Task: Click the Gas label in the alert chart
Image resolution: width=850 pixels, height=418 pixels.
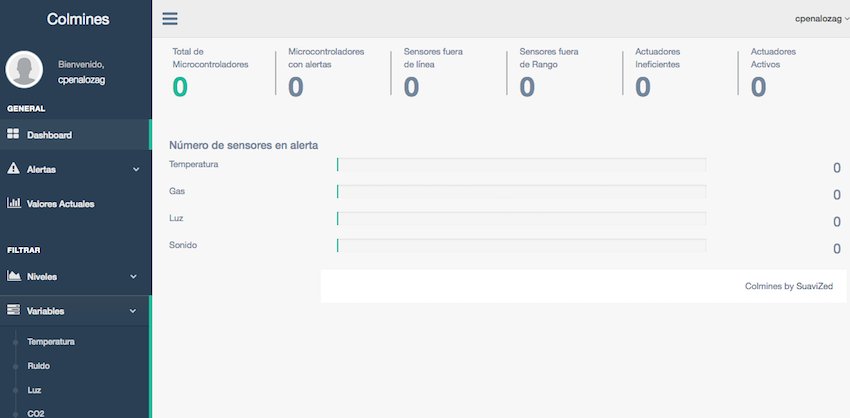Action: click(x=177, y=191)
